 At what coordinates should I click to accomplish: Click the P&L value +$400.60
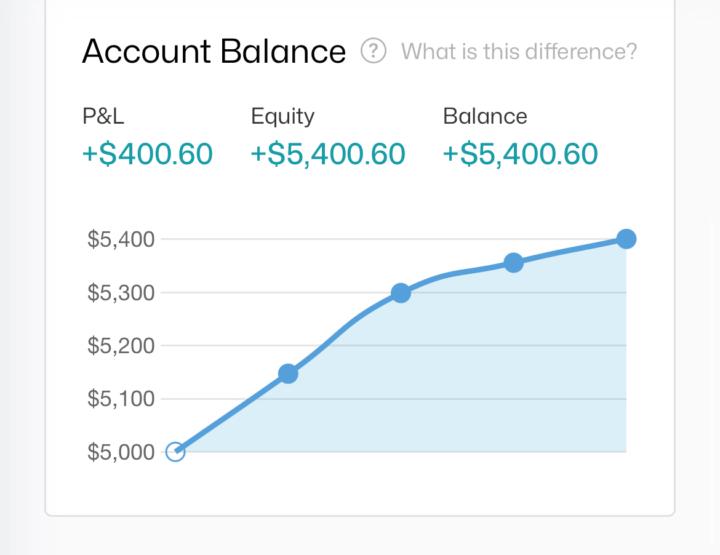147,154
